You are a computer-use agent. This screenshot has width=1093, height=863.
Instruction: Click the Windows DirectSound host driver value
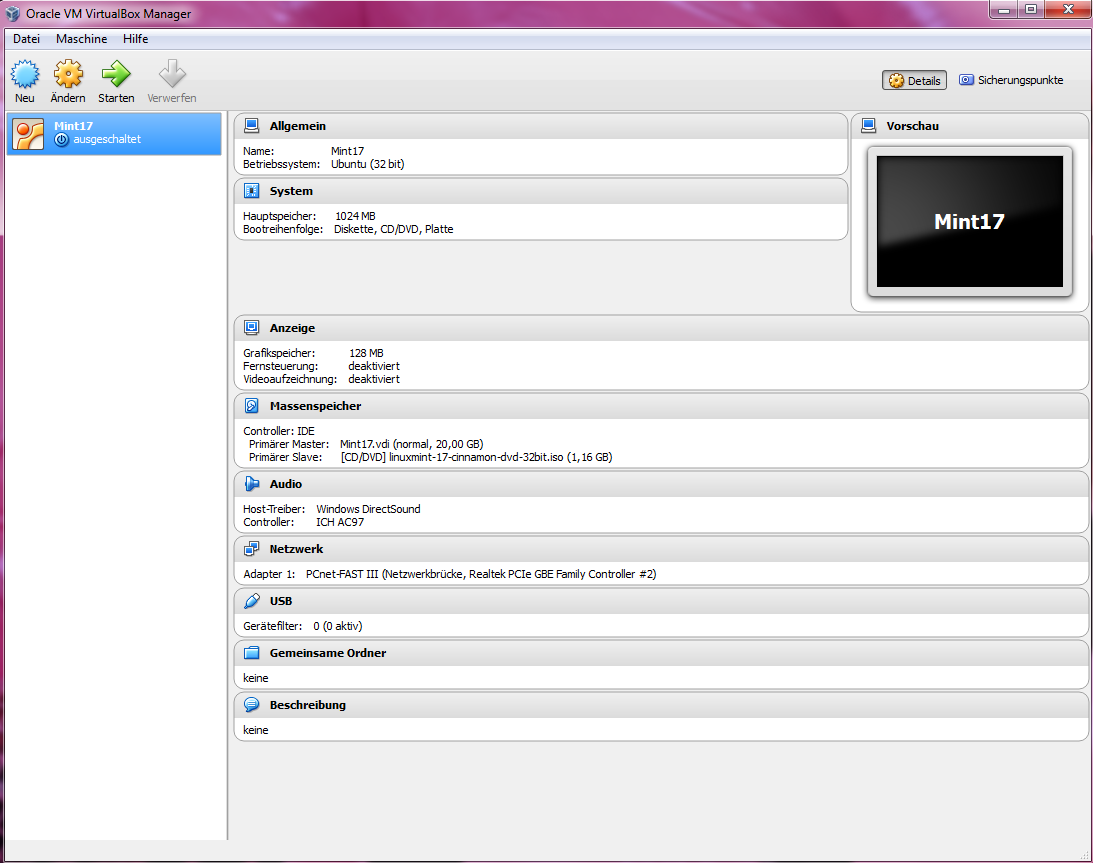pos(368,509)
